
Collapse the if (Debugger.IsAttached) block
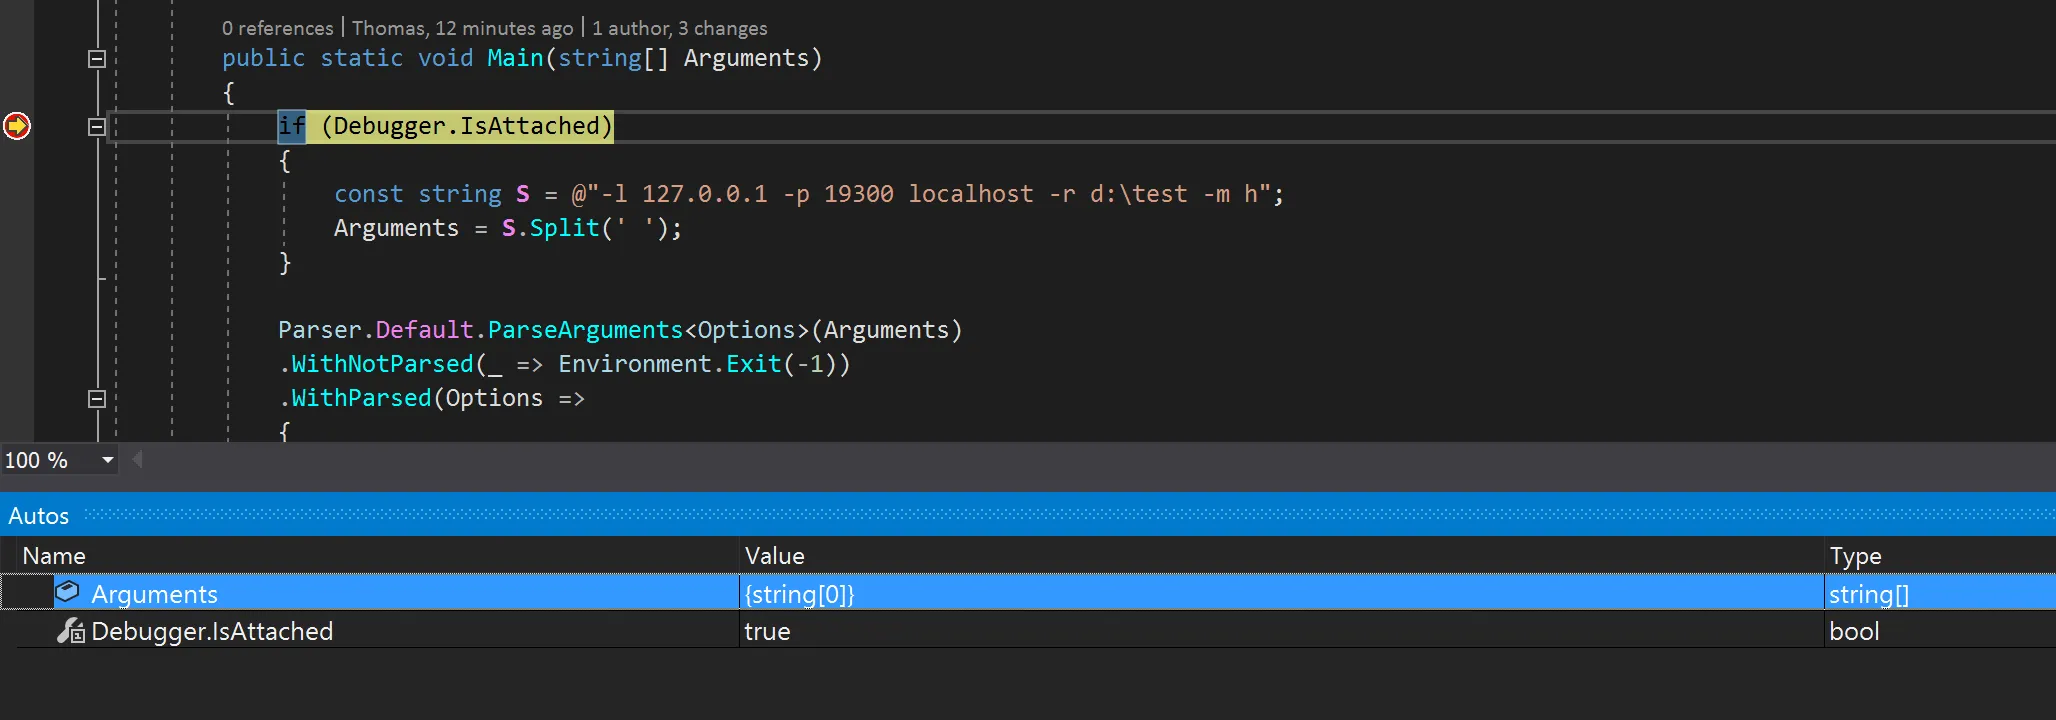click(97, 127)
